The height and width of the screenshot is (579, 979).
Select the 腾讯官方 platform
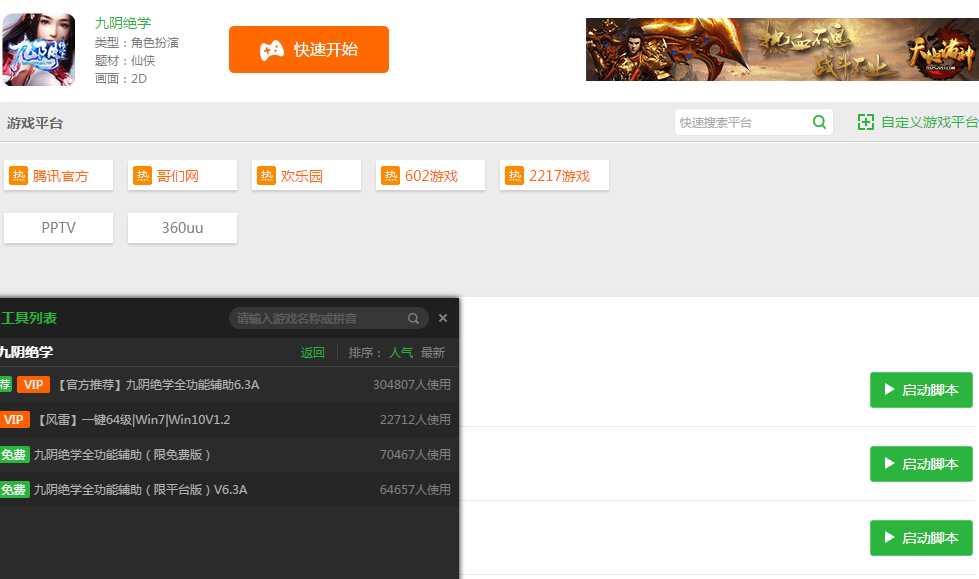(58, 176)
